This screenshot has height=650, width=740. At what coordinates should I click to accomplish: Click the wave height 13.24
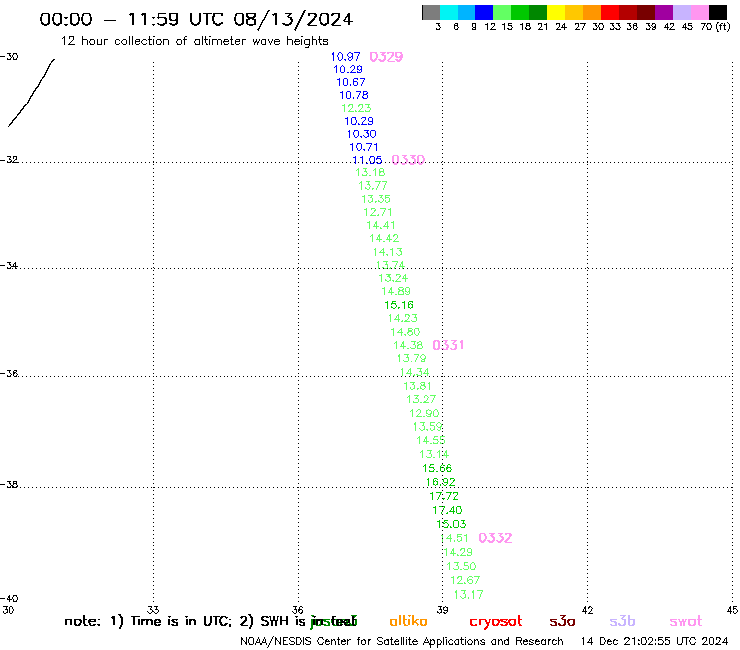pyautogui.click(x=393, y=278)
